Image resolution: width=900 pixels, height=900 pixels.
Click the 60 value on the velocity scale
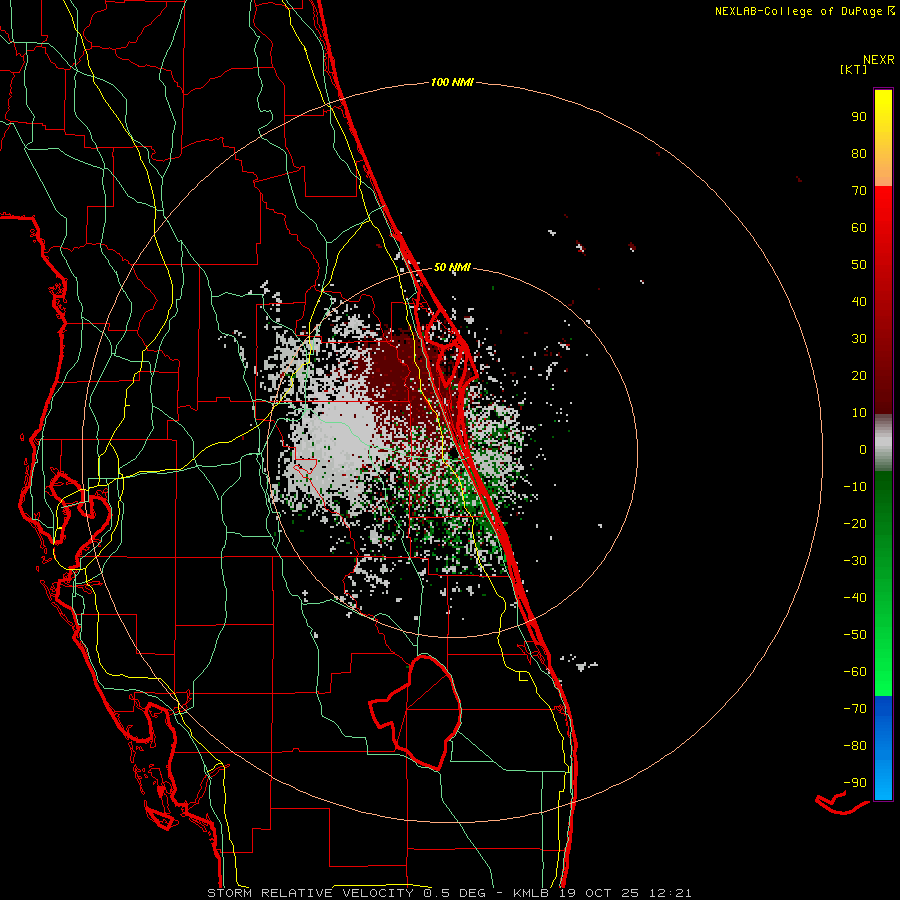tap(859, 228)
